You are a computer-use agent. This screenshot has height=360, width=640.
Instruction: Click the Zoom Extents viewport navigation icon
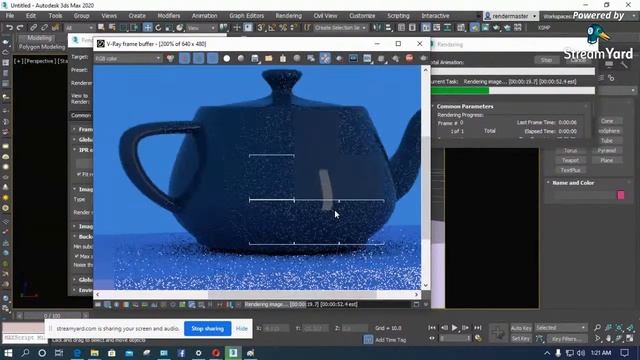620,328
